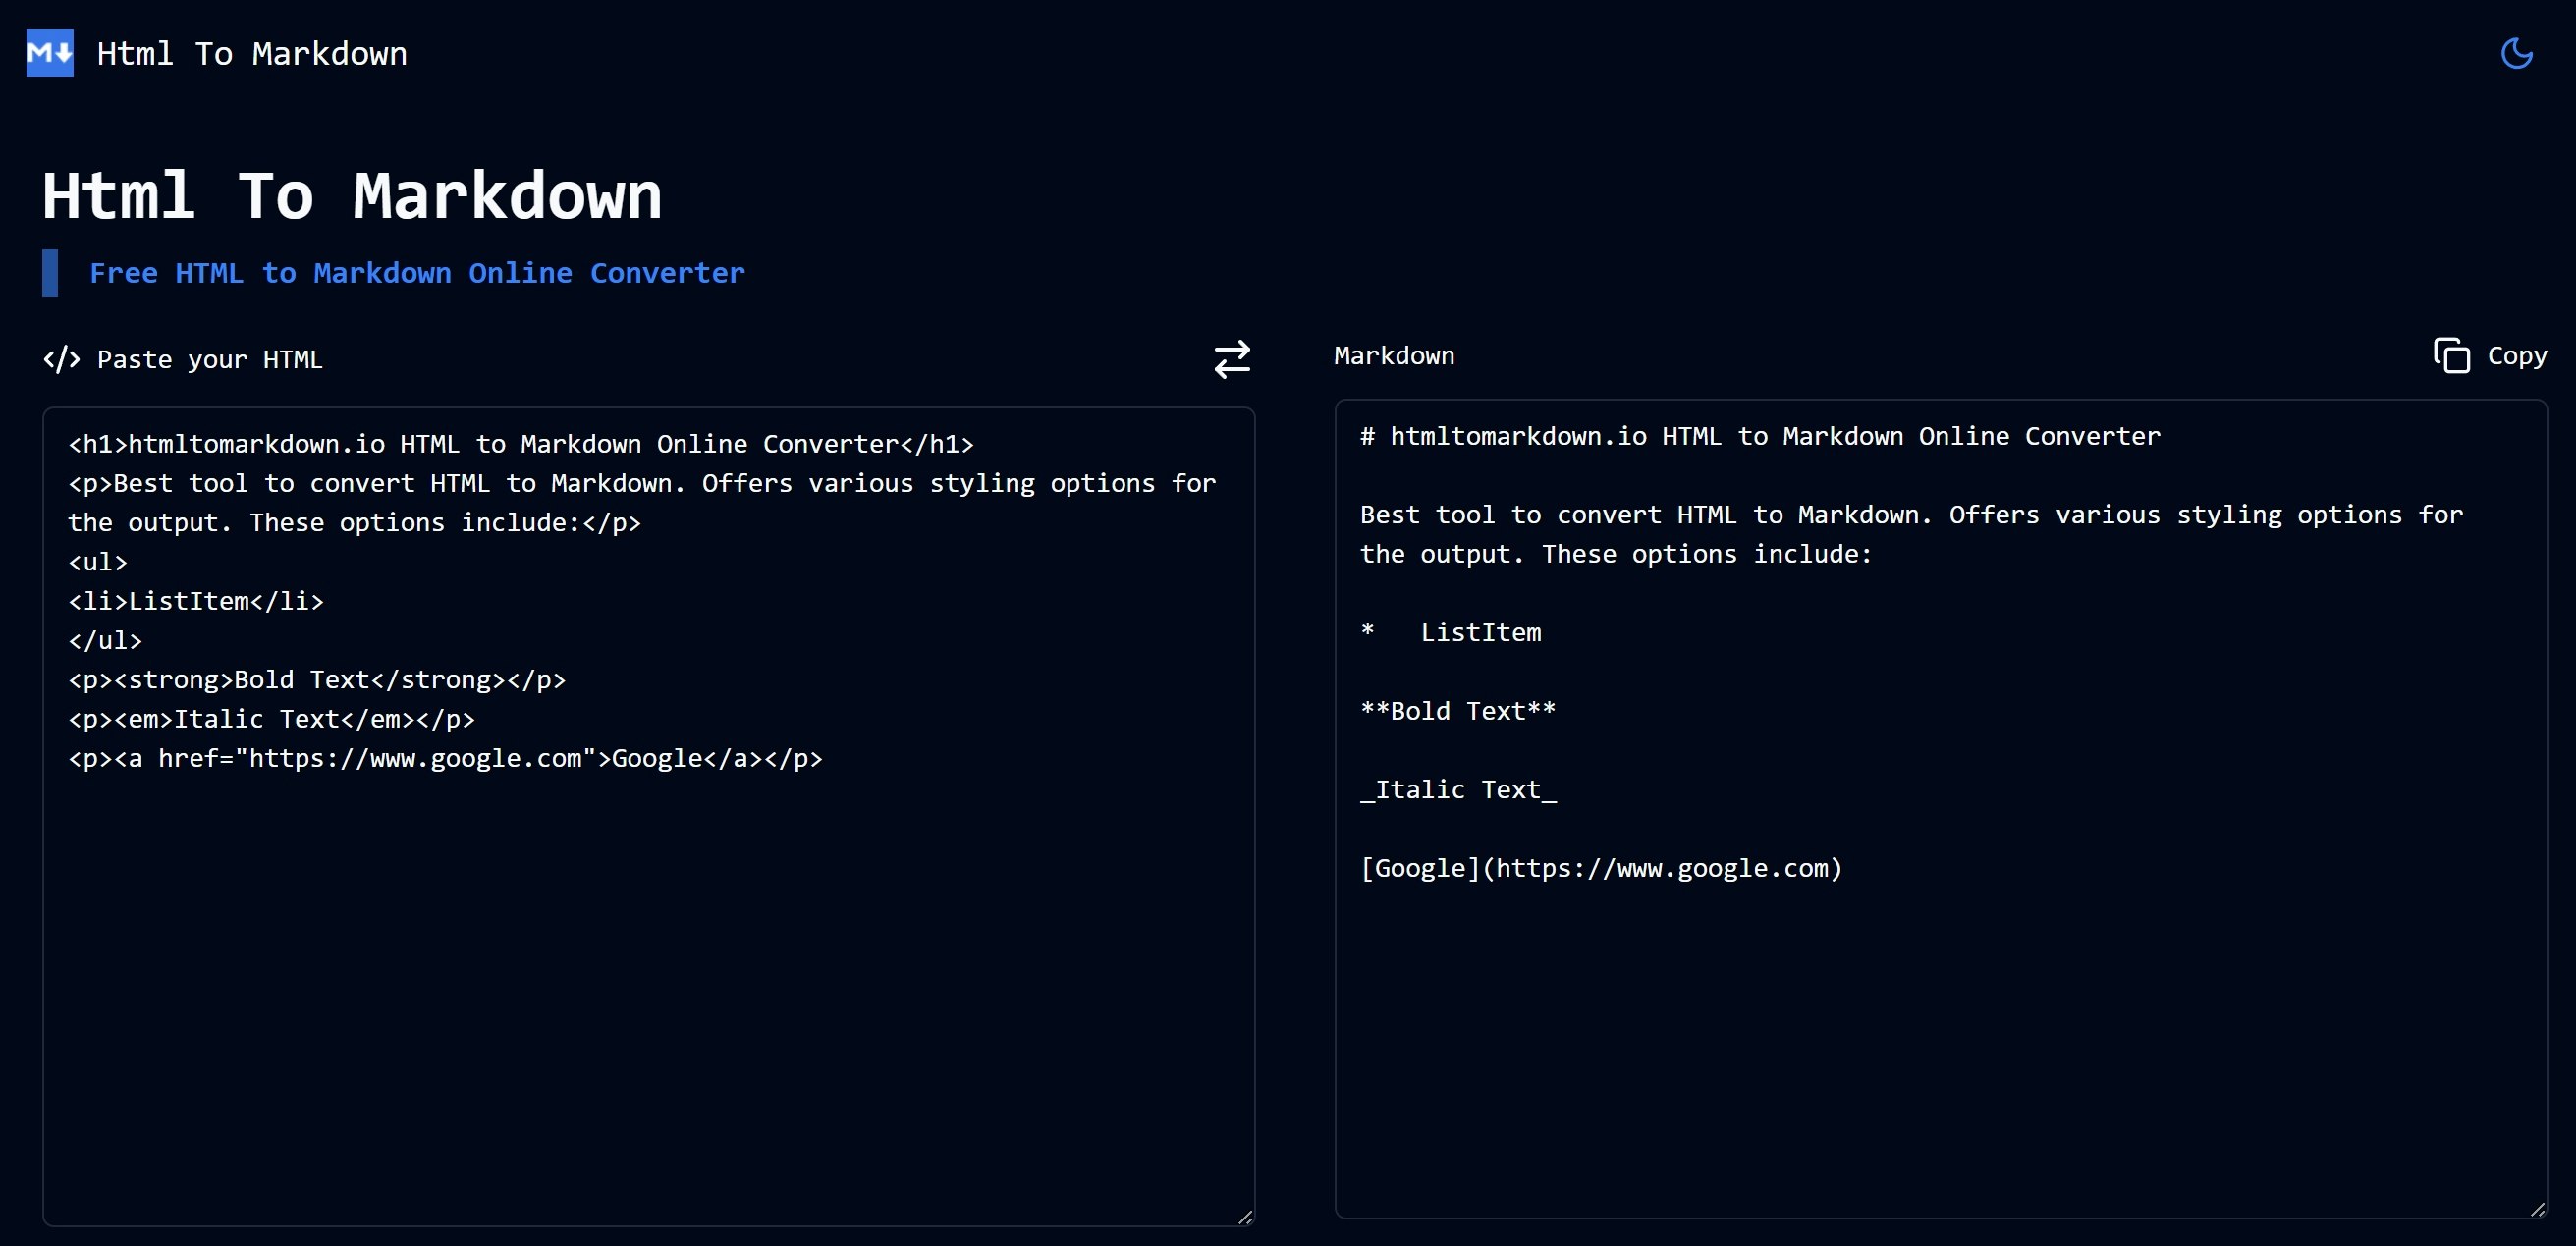Toggle dark mode with the moon icon
Viewport: 2576px width, 1246px height.
[2516, 53]
